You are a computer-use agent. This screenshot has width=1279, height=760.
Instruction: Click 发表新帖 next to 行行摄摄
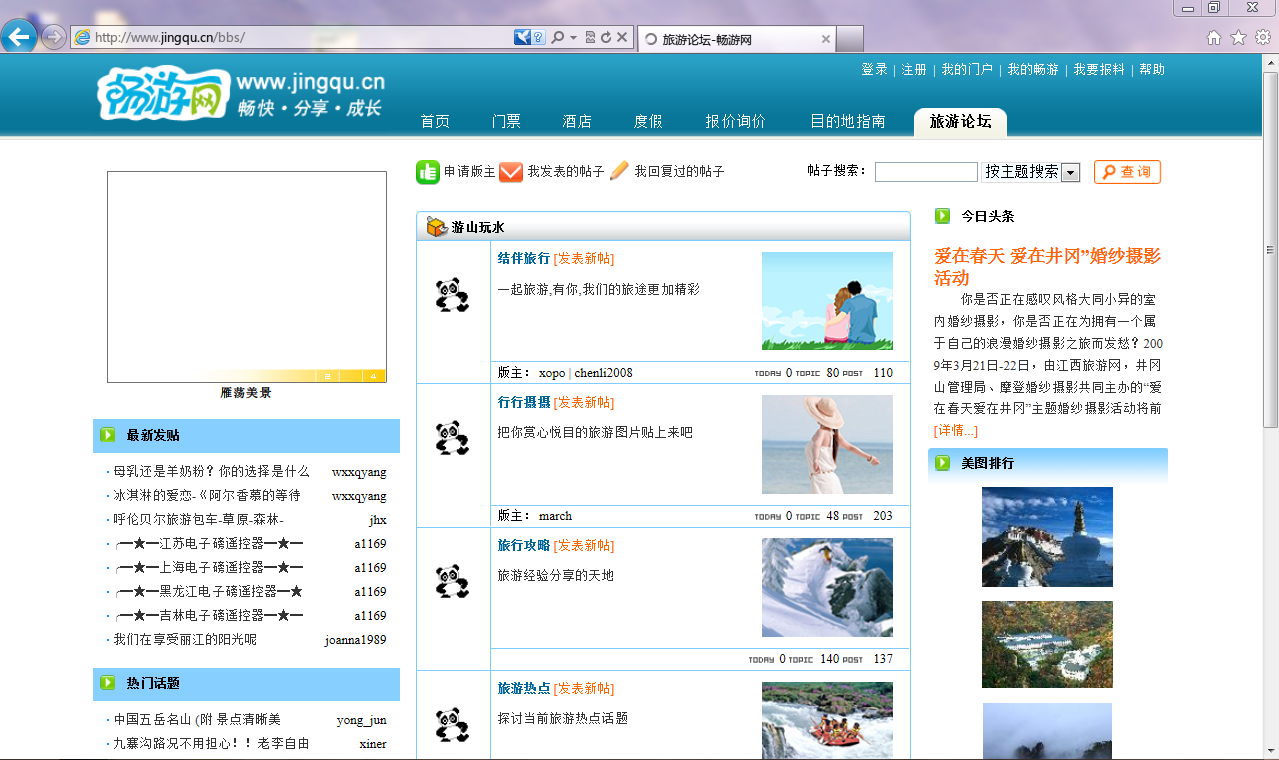click(x=584, y=402)
